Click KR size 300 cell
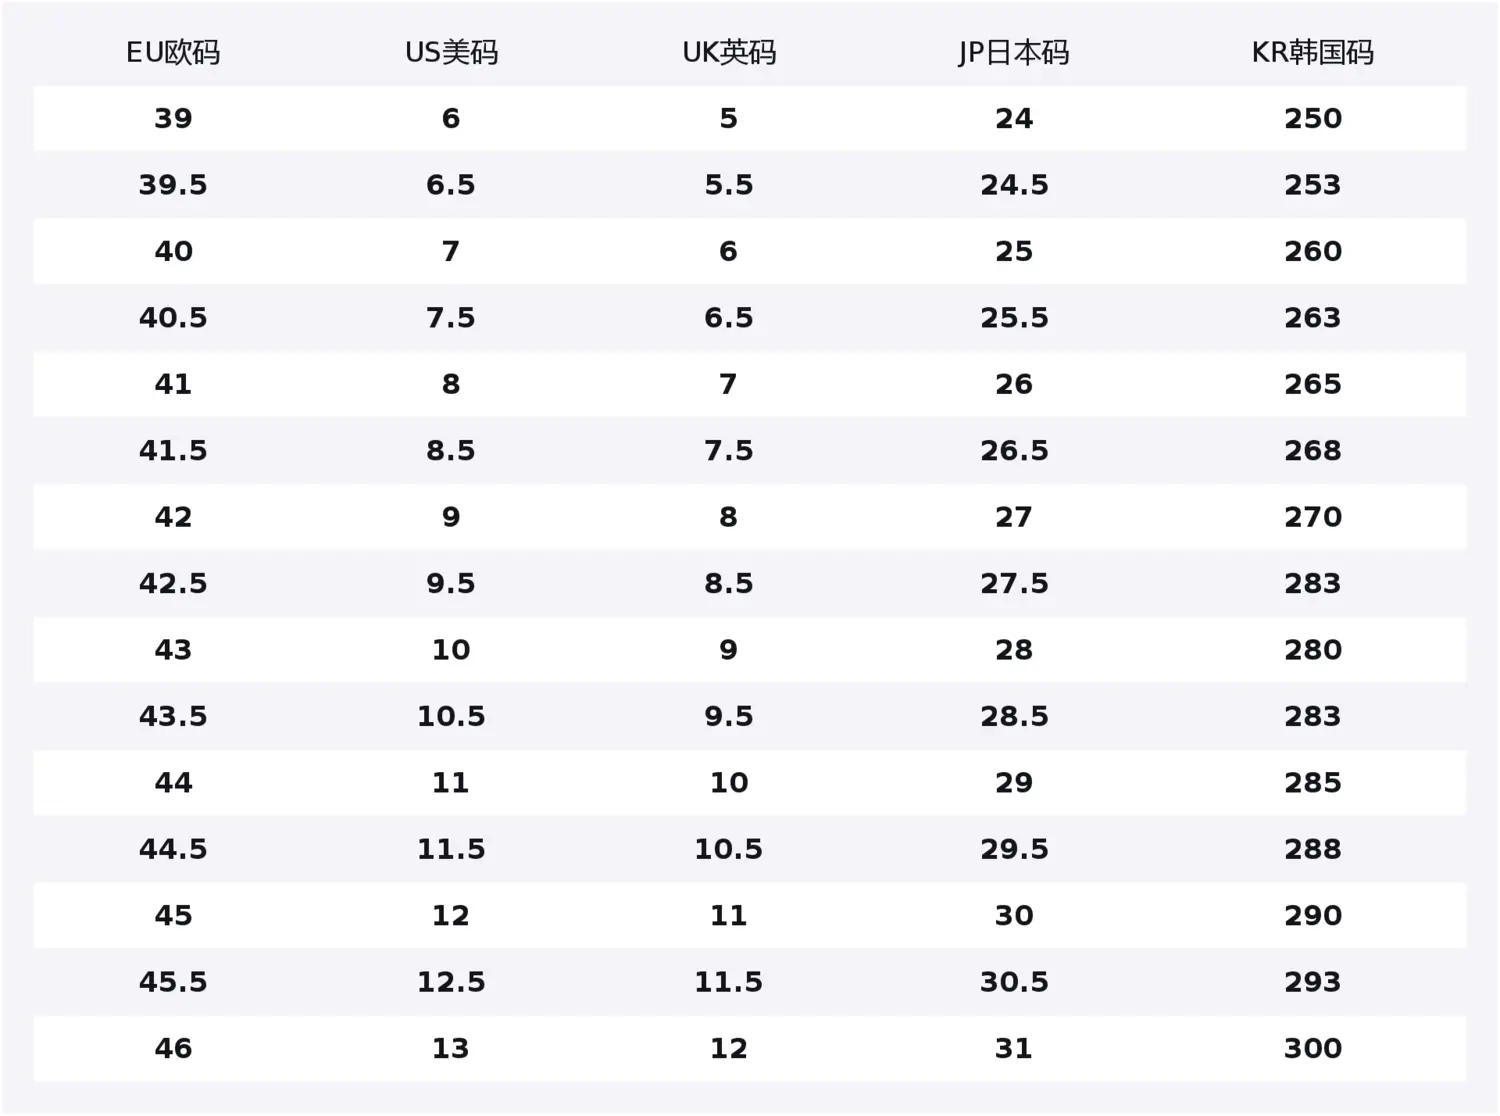1500x1116 pixels. [x=1312, y=1048]
